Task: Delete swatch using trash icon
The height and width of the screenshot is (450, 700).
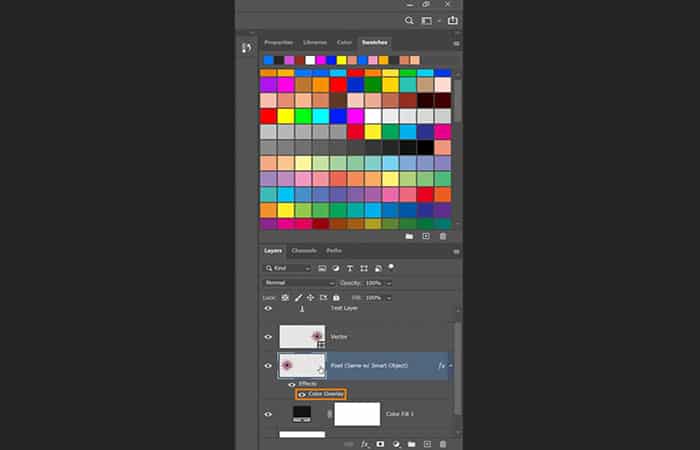Action: pos(443,236)
